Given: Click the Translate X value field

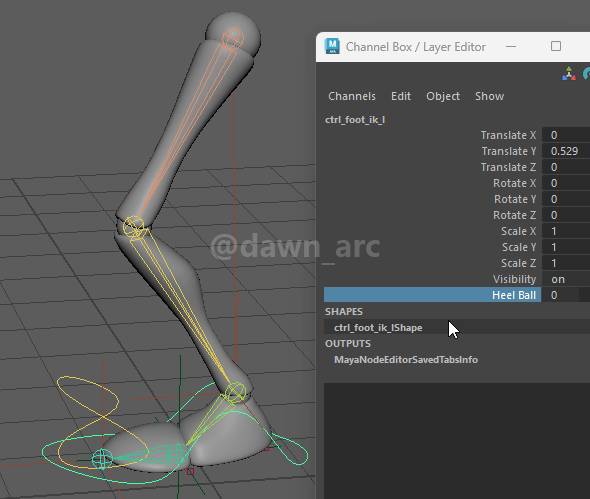Looking at the screenshot, I should point(566,135).
